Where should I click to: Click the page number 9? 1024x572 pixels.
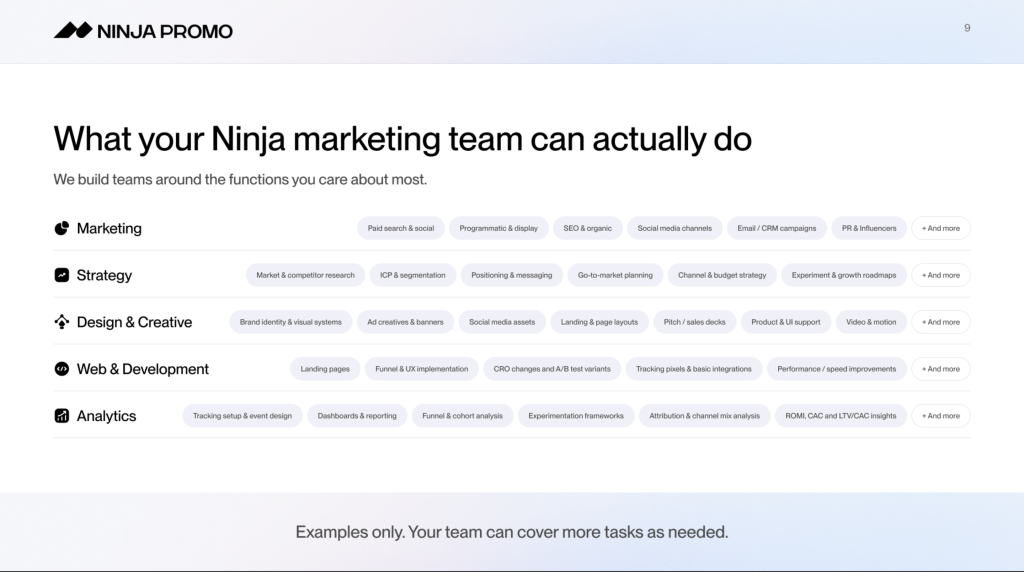(967, 28)
